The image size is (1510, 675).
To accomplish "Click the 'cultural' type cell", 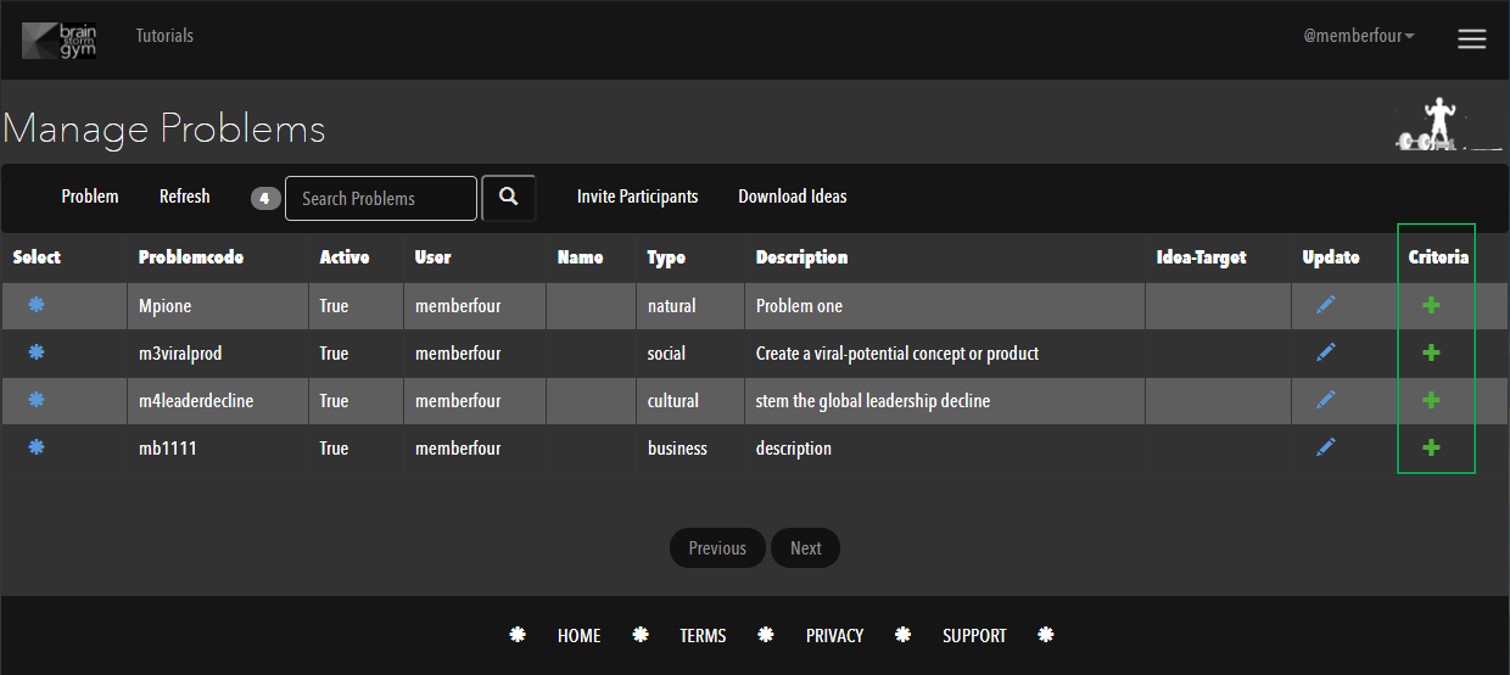I will [673, 401].
